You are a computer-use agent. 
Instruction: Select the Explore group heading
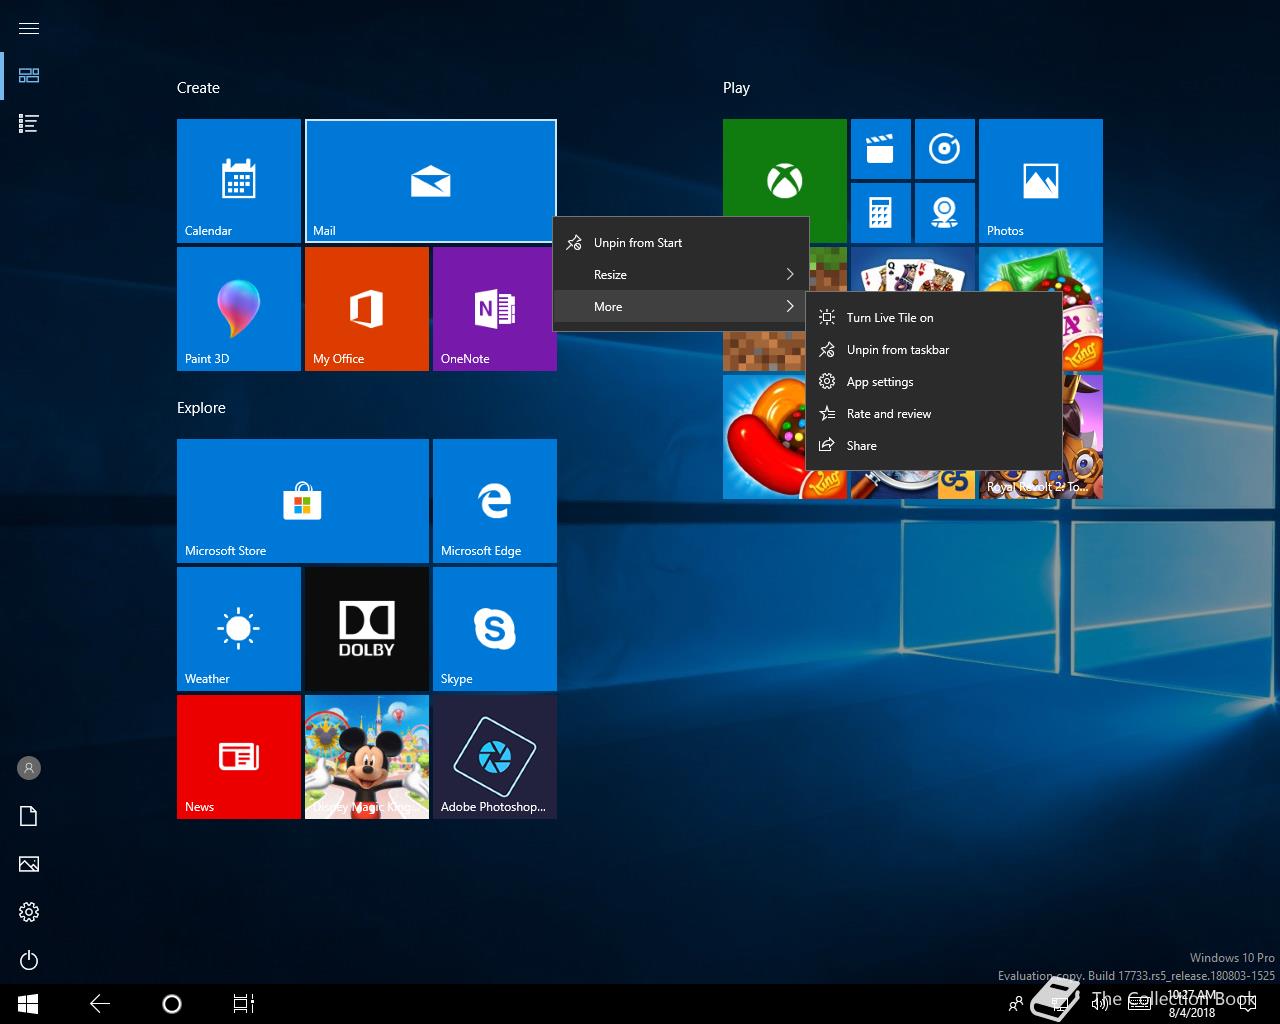point(201,408)
